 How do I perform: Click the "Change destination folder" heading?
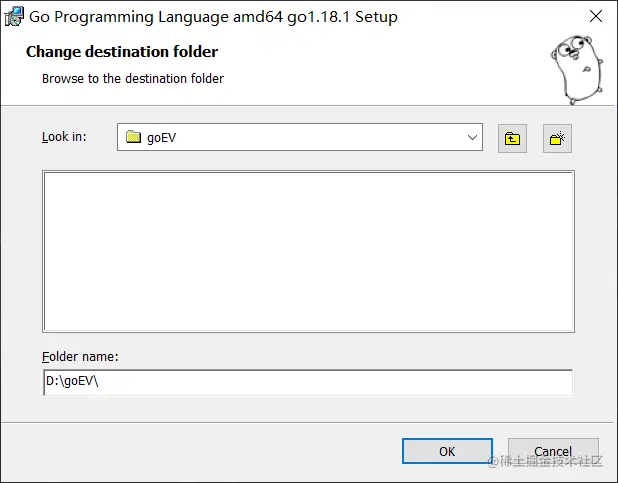pyautogui.click(x=122, y=52)
